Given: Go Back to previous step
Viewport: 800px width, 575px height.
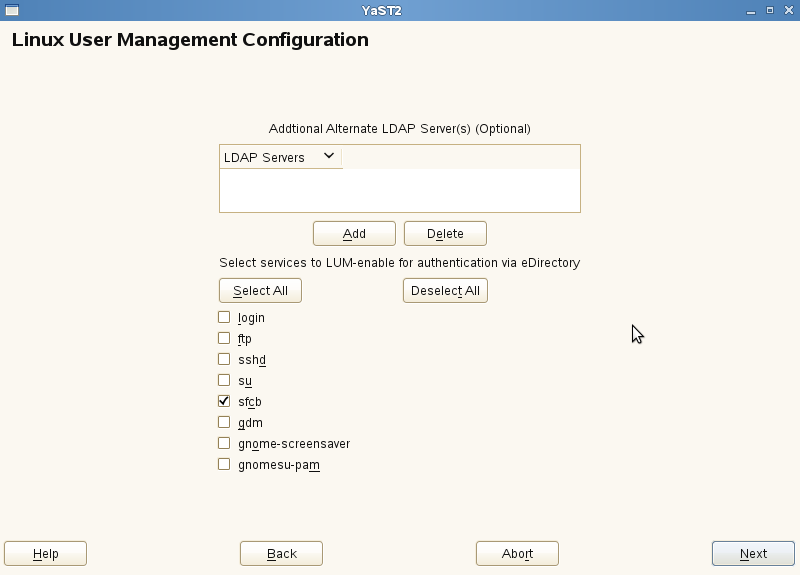Looking at the screenshot, I should (281, 554).
